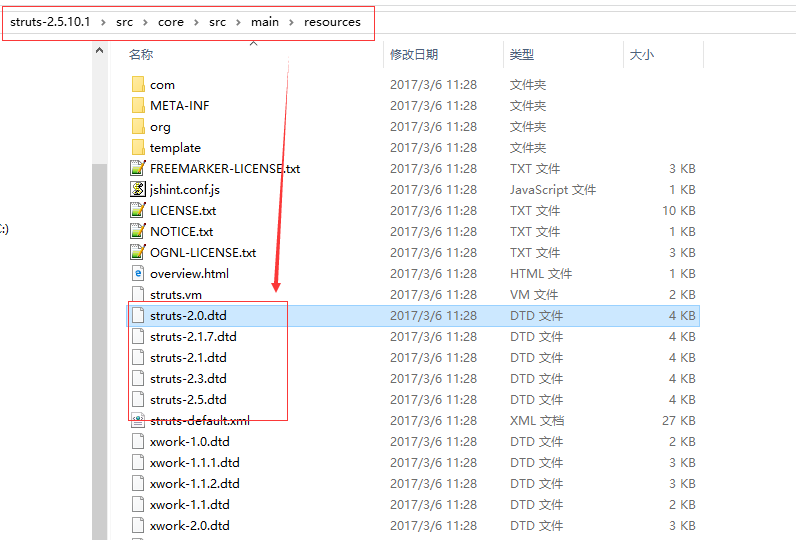This screenshot has height=540, width=796.
Task: Click the JavaScript 文件 type cell
Action: [553, 190]
